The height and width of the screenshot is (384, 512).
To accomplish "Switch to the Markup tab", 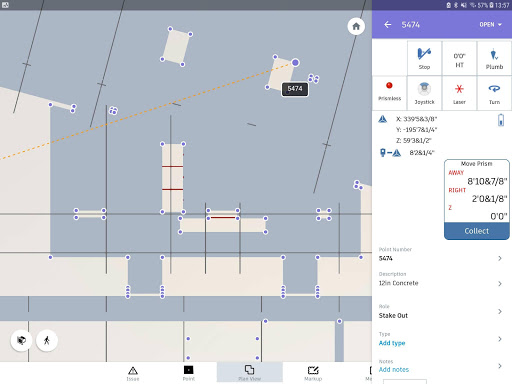I will [313, 374].
